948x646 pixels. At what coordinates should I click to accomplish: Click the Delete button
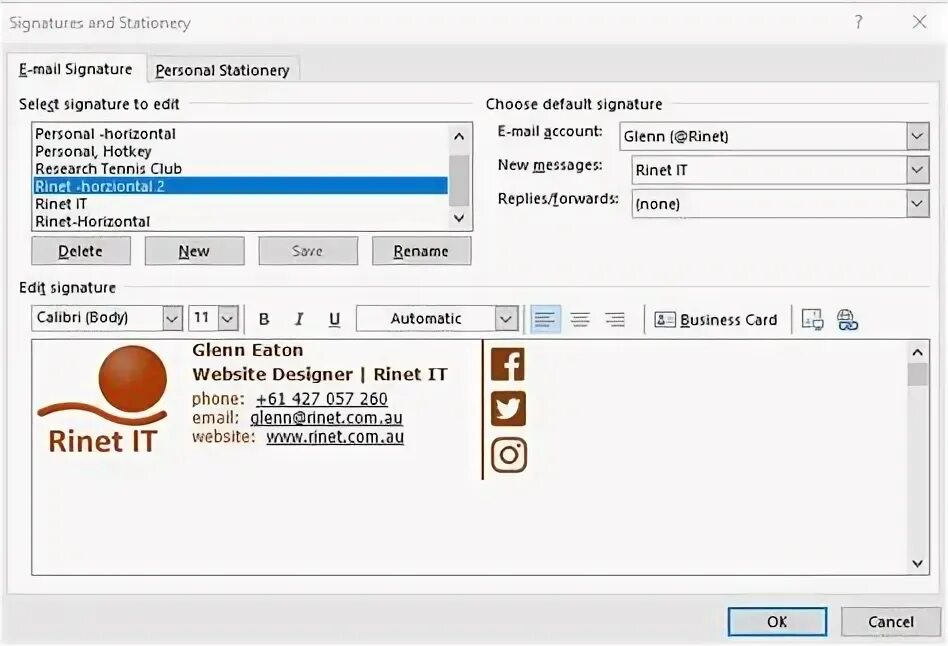coord(81,251)
